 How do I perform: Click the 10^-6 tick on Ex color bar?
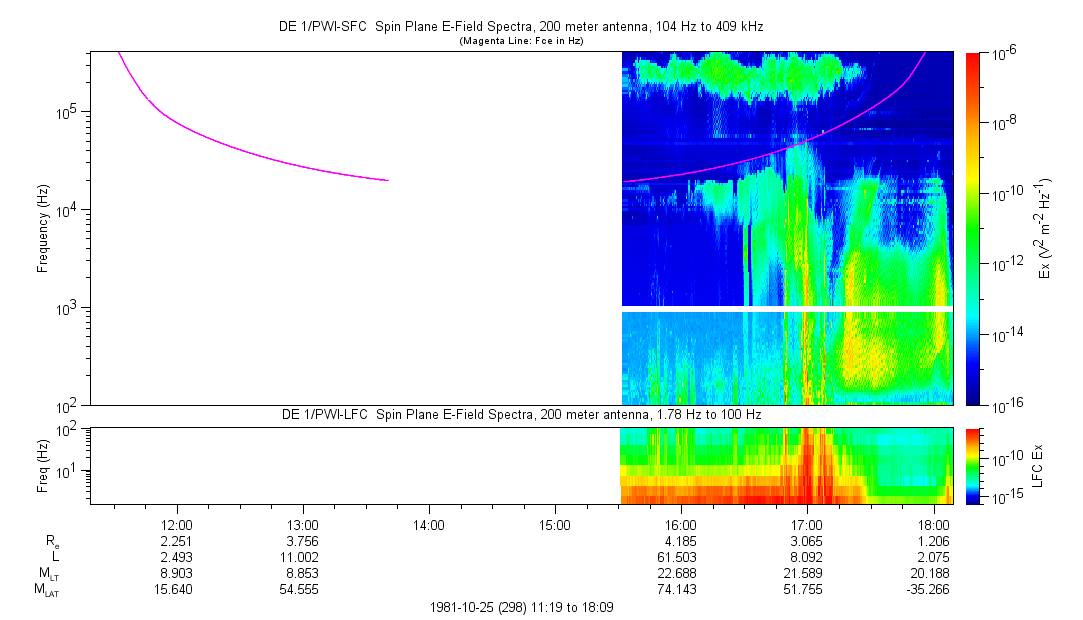[1003, 53]
